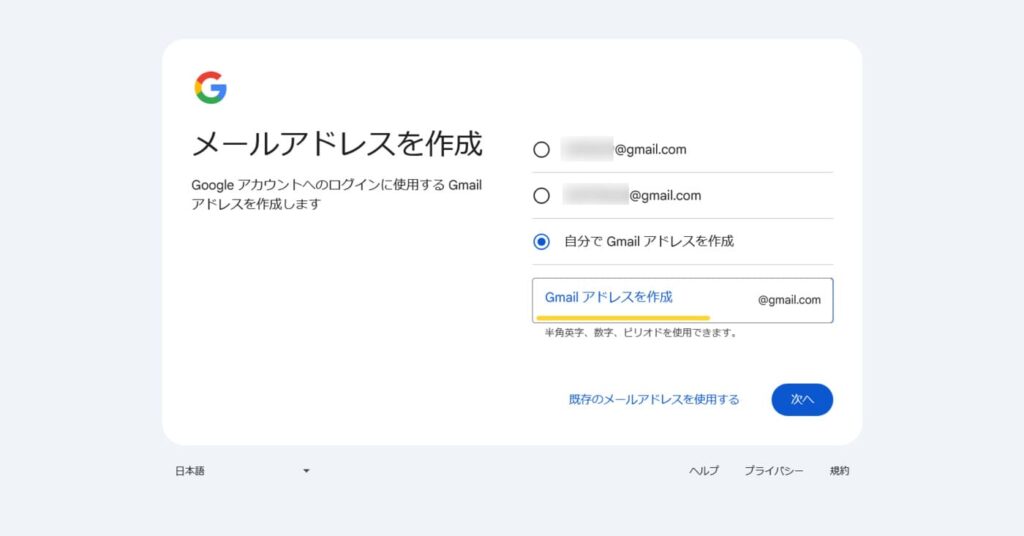Select the first suggested @gmail.com address radio
The height and width of the screenshot is (536, 1024).
[x=541, y=150]
